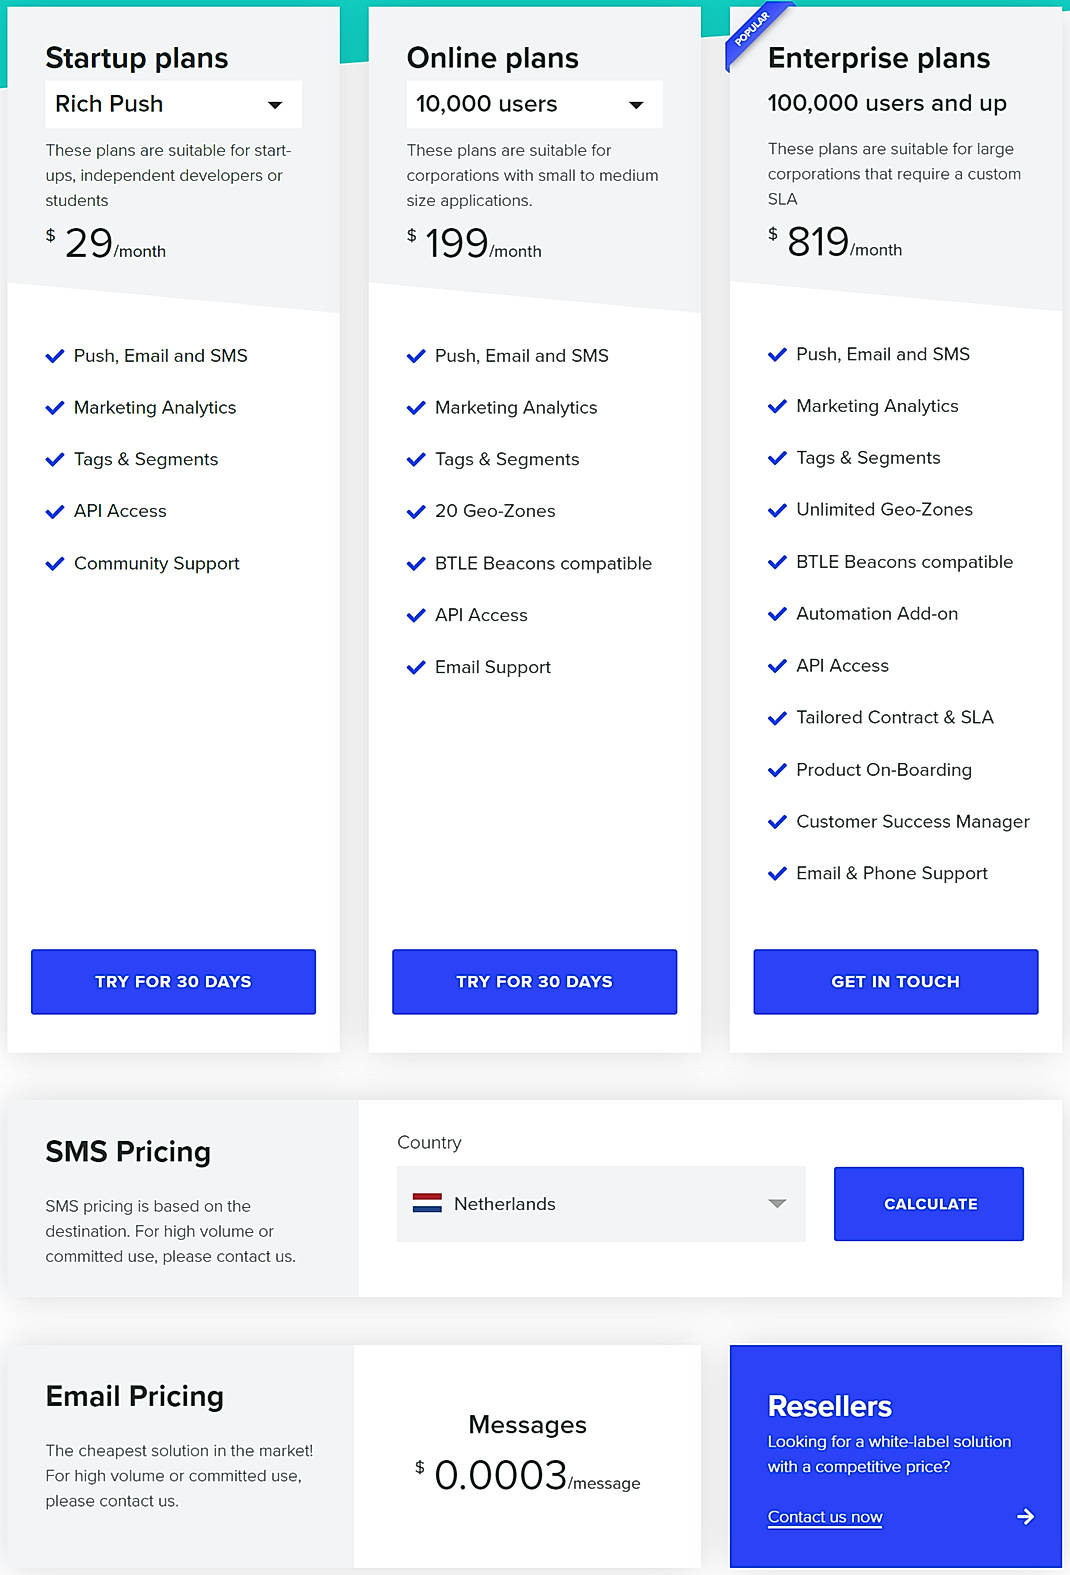
Task: Click the arrow icon in Resellers card
Action: pos(1025,1517)
